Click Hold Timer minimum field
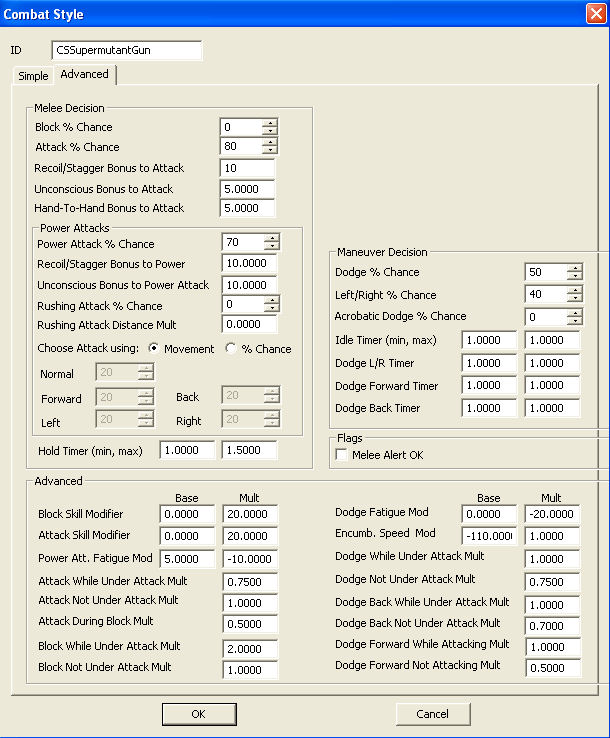 coord(187,450)
